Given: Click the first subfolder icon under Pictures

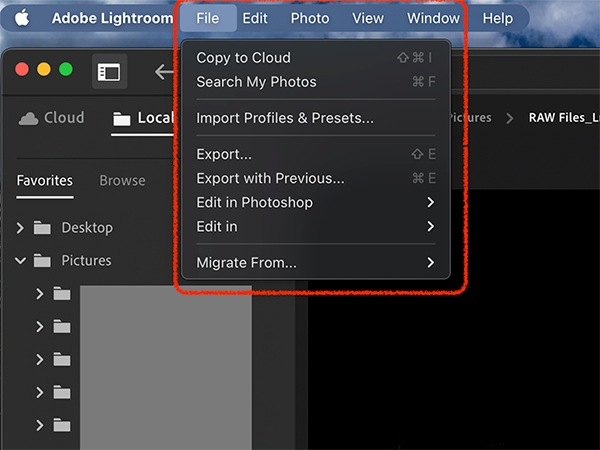Looking at the screenshot, I should click(x=62, y=294).
